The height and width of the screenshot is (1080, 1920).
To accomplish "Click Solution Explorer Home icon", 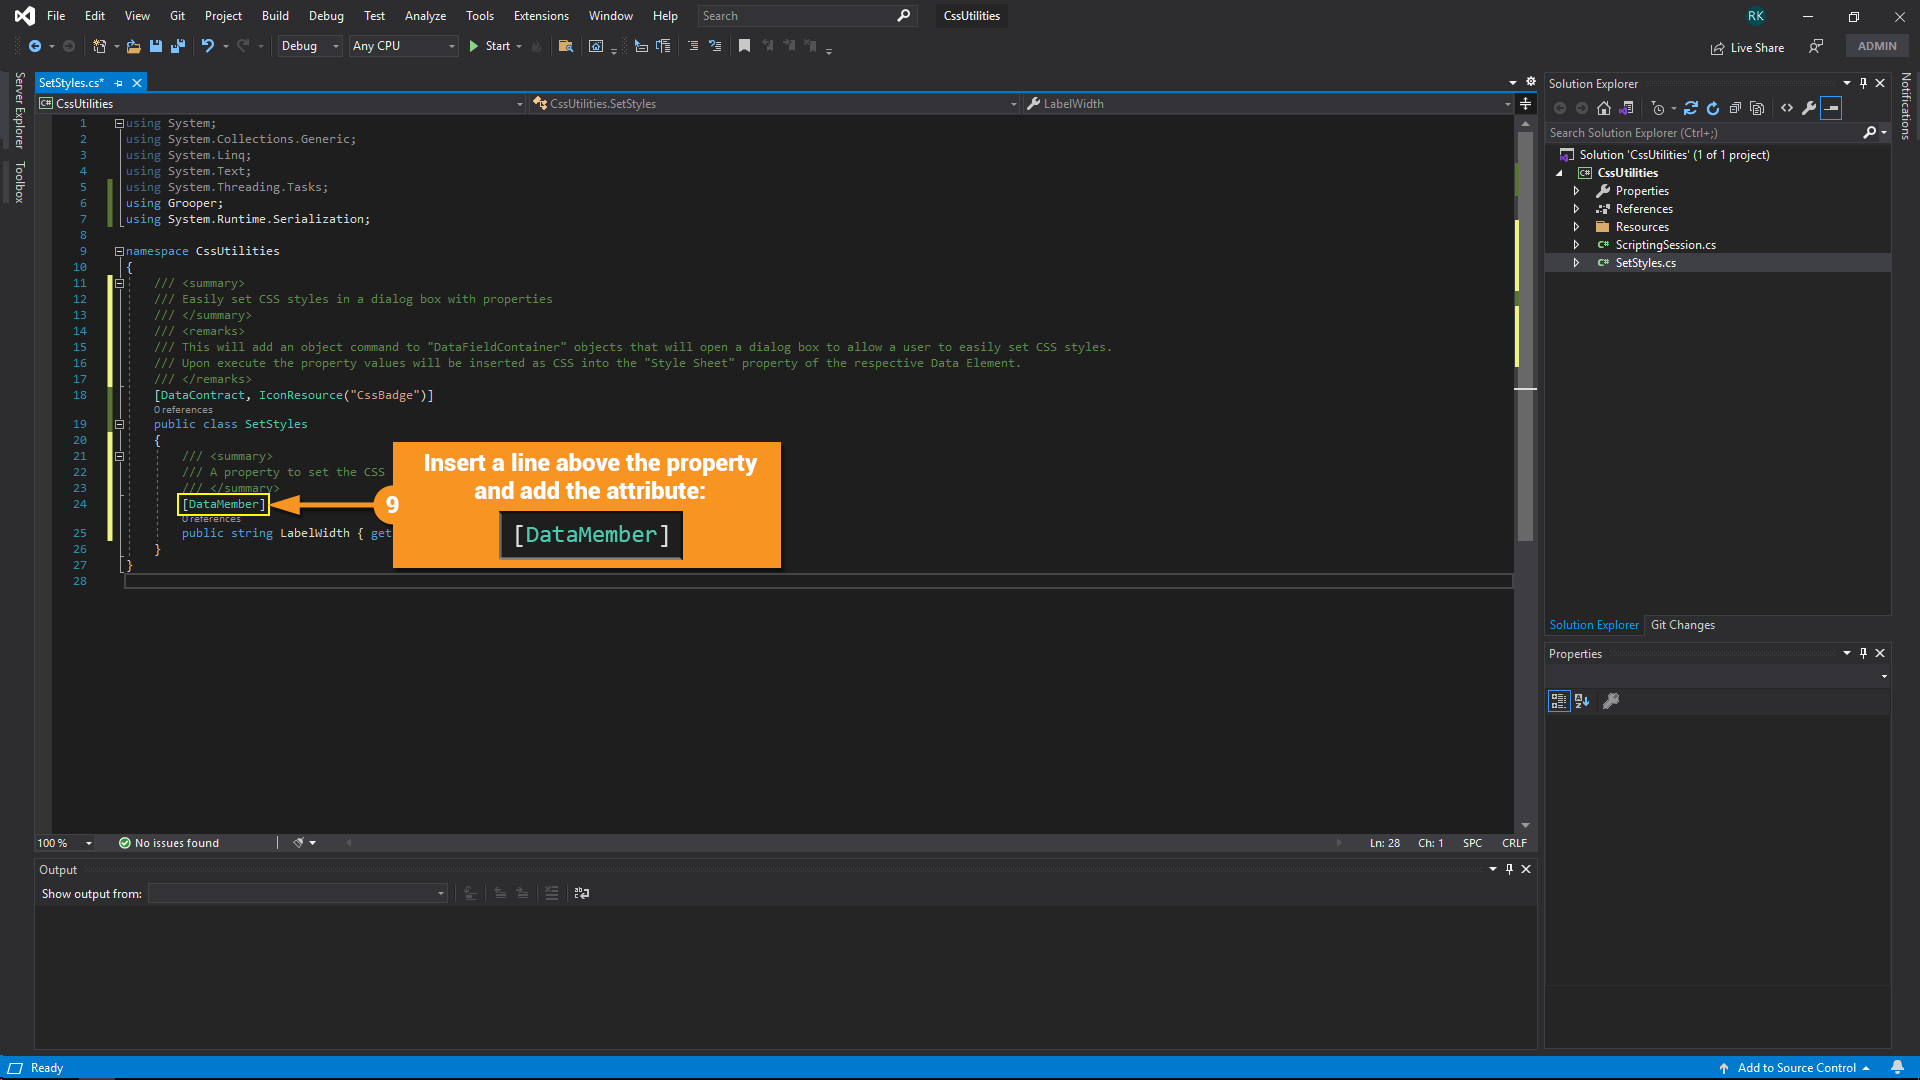I will (x=1604, y=108).
